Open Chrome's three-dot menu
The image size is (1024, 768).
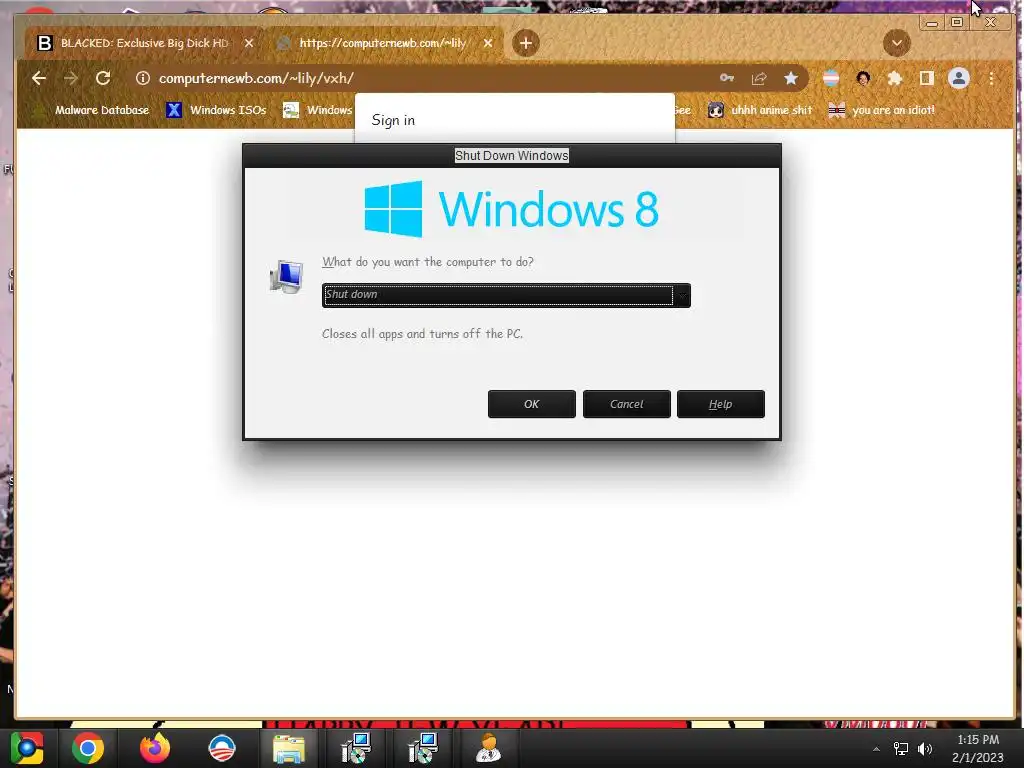(991, 78)
